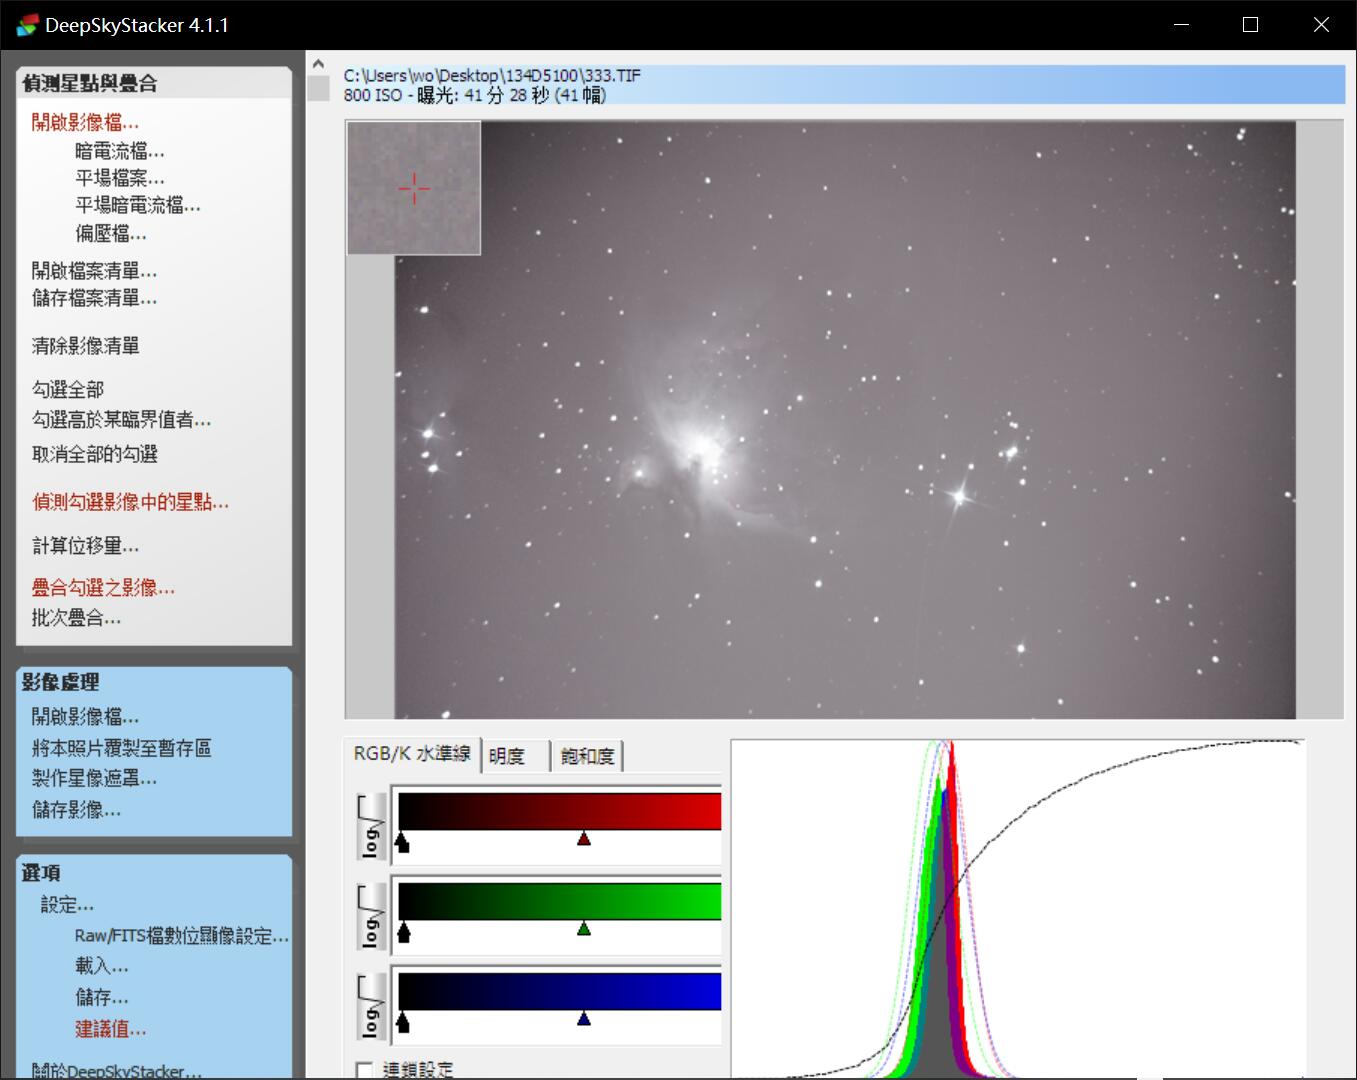Open 開啟影像檔 under 偵測星點與疊合
The height and width of the screenshot is (1080, 1357).
85,122
